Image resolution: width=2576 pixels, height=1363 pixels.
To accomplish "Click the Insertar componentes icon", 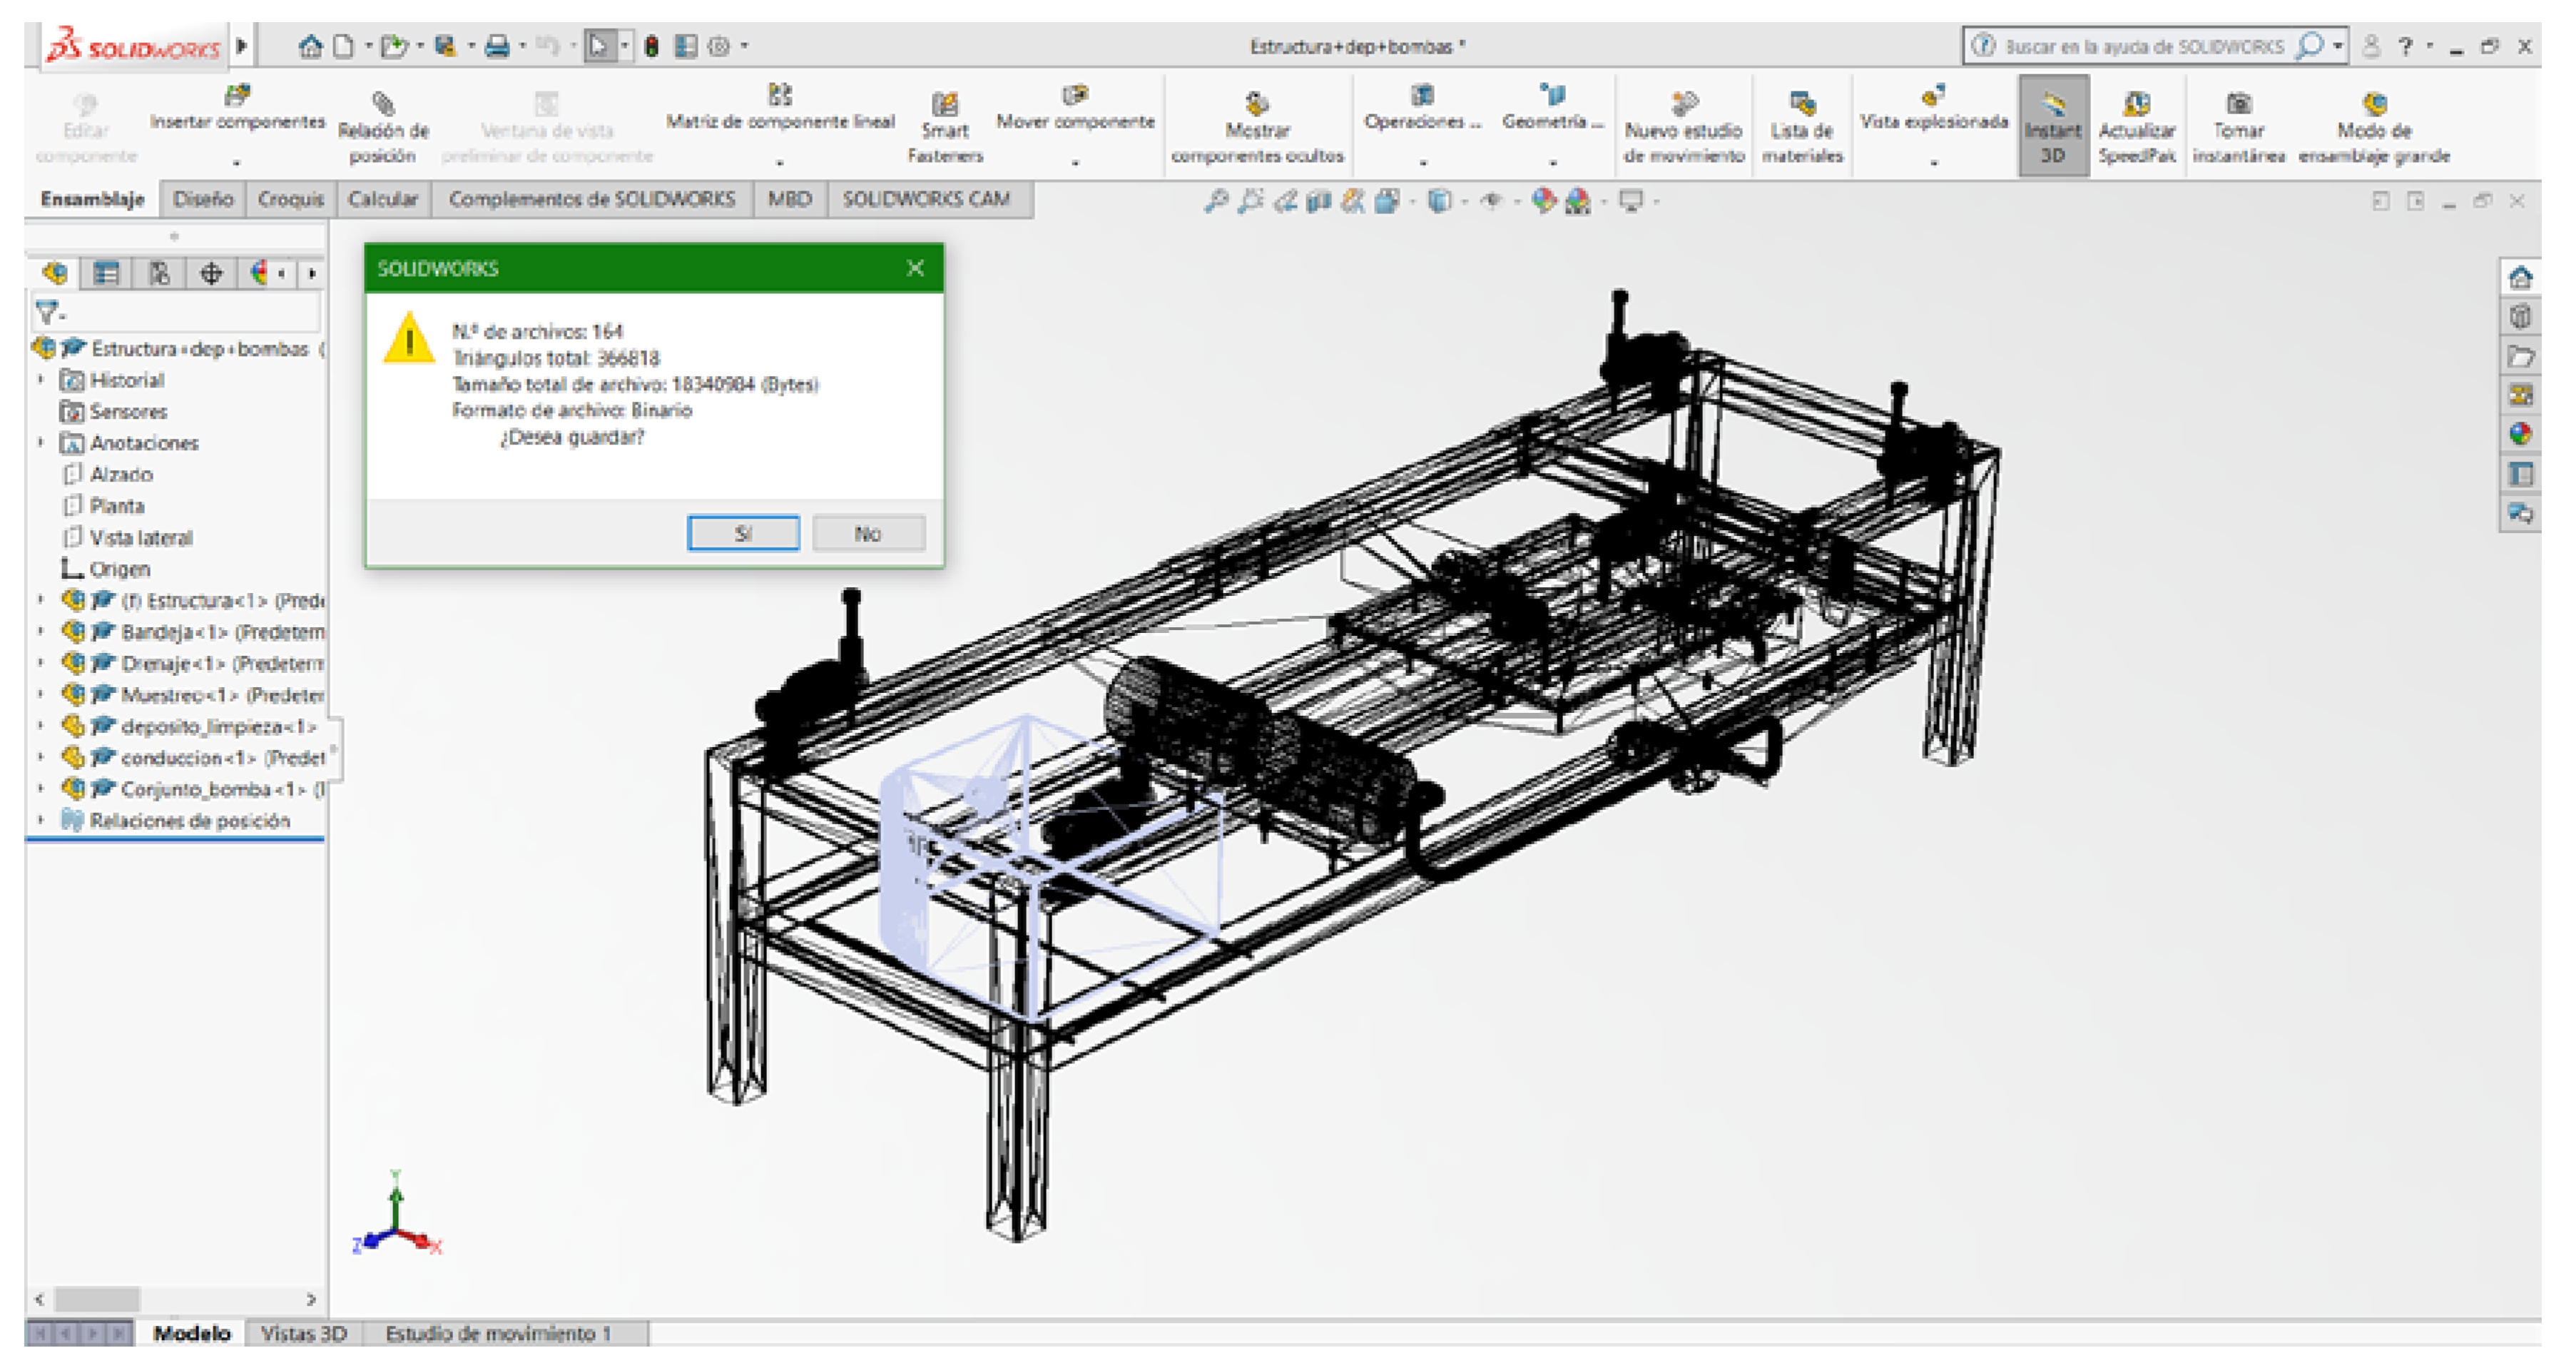I will [237, 96].
